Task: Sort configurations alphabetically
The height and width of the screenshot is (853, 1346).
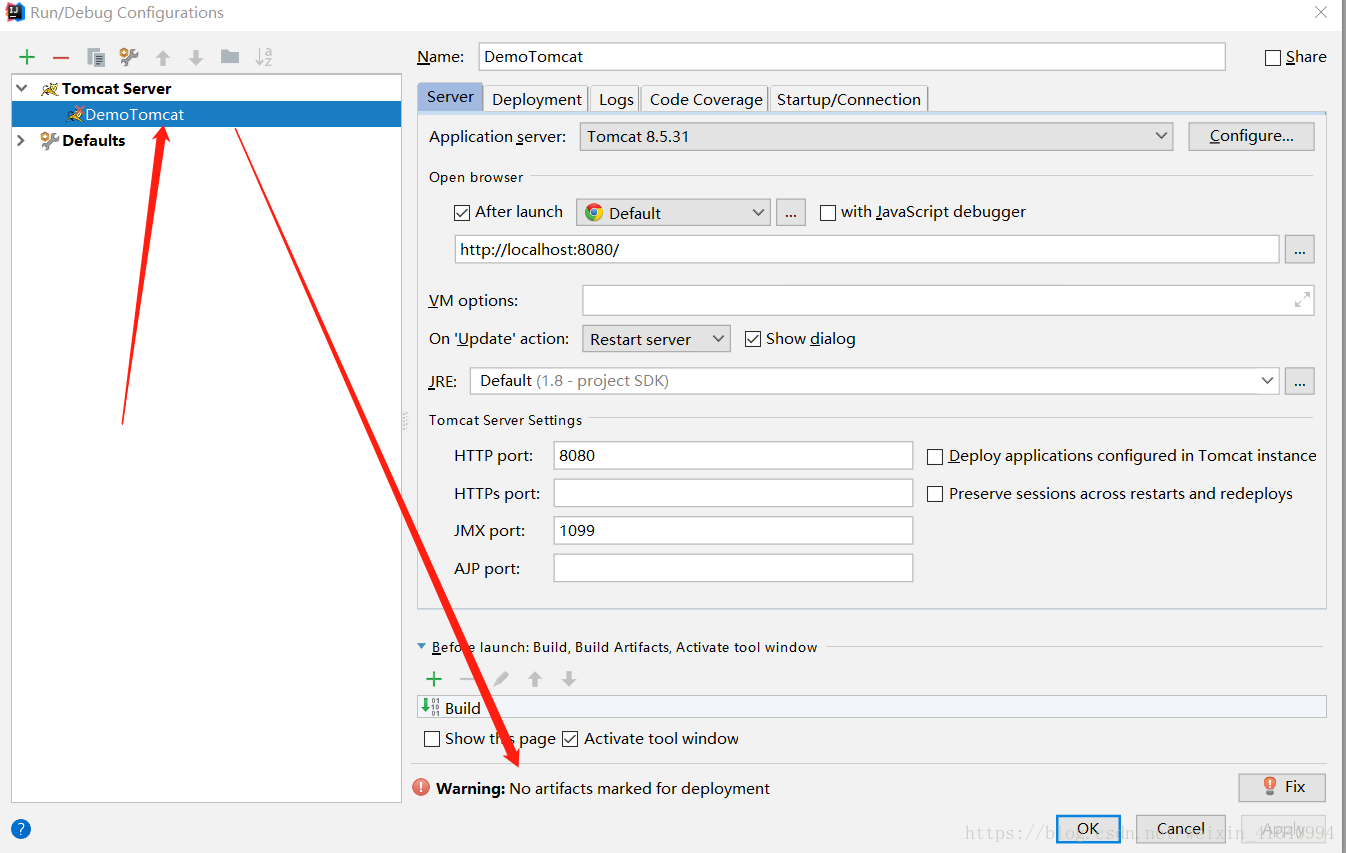Action: (264, 58)
